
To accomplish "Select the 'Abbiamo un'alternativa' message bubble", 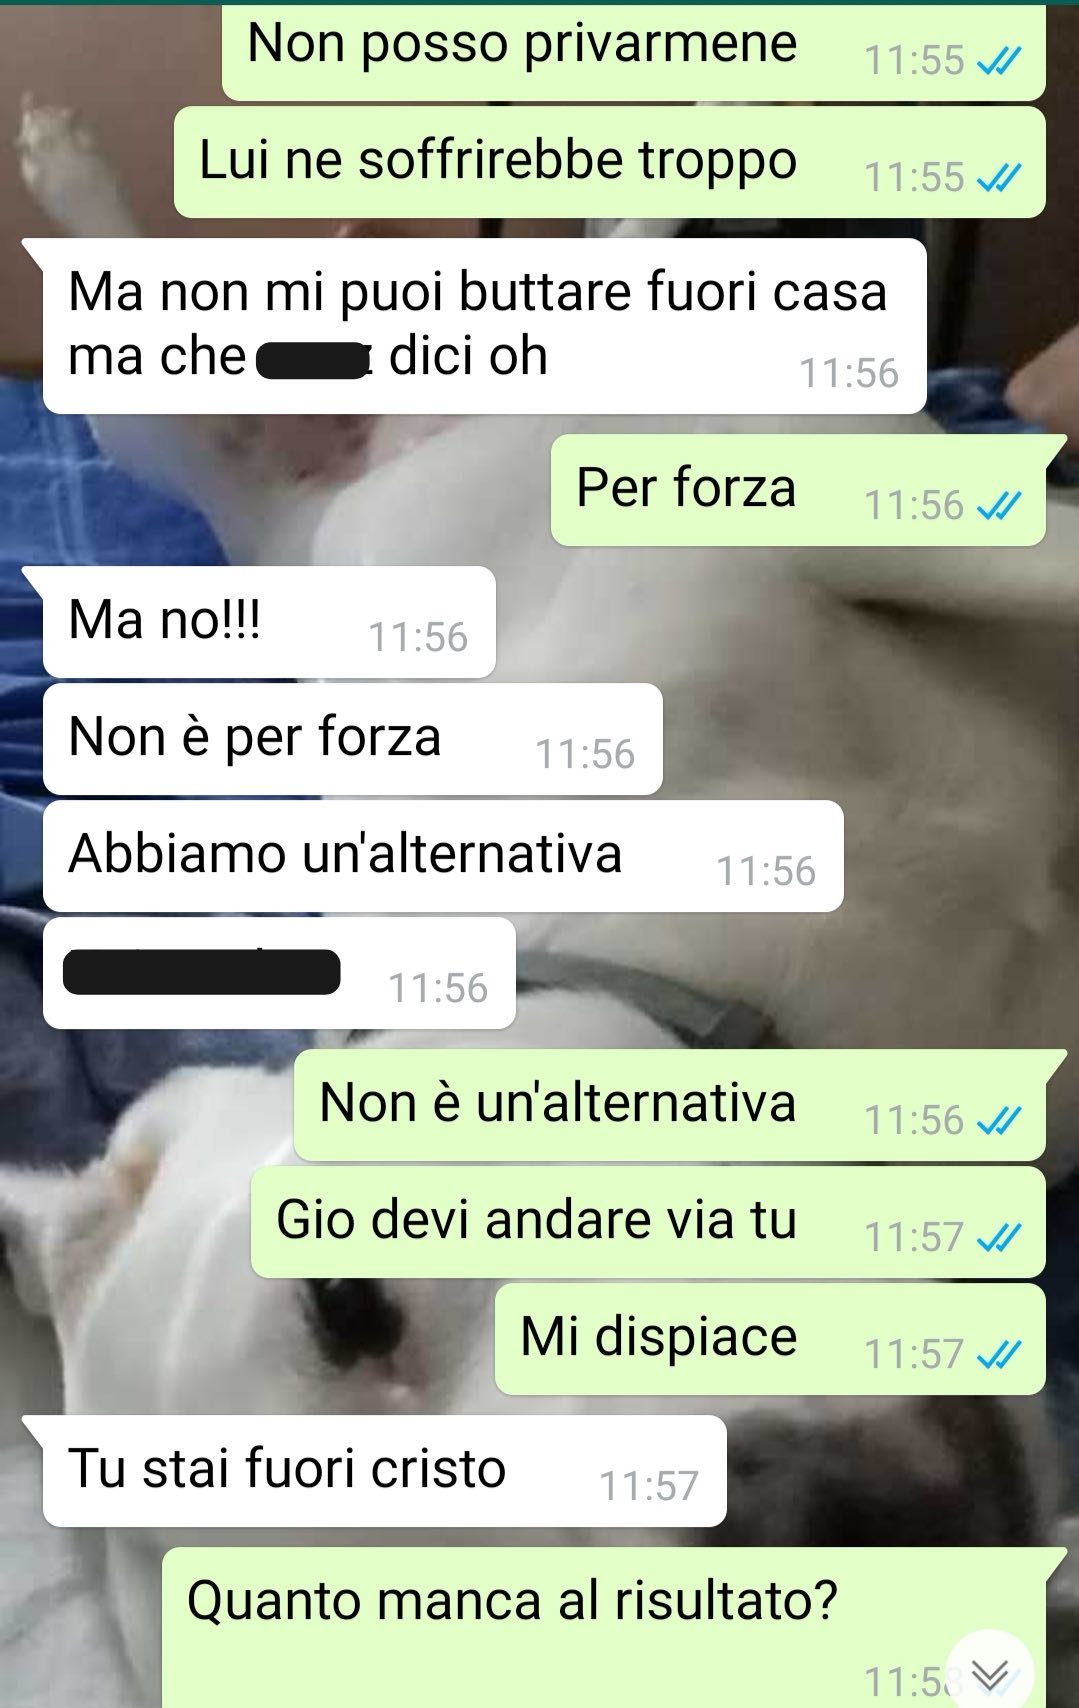I will pyautogui.click(x=443, y=856).
